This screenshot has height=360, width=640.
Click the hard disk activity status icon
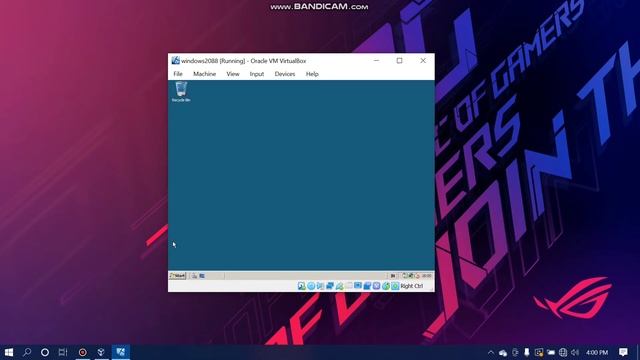[x=302, y=286]
